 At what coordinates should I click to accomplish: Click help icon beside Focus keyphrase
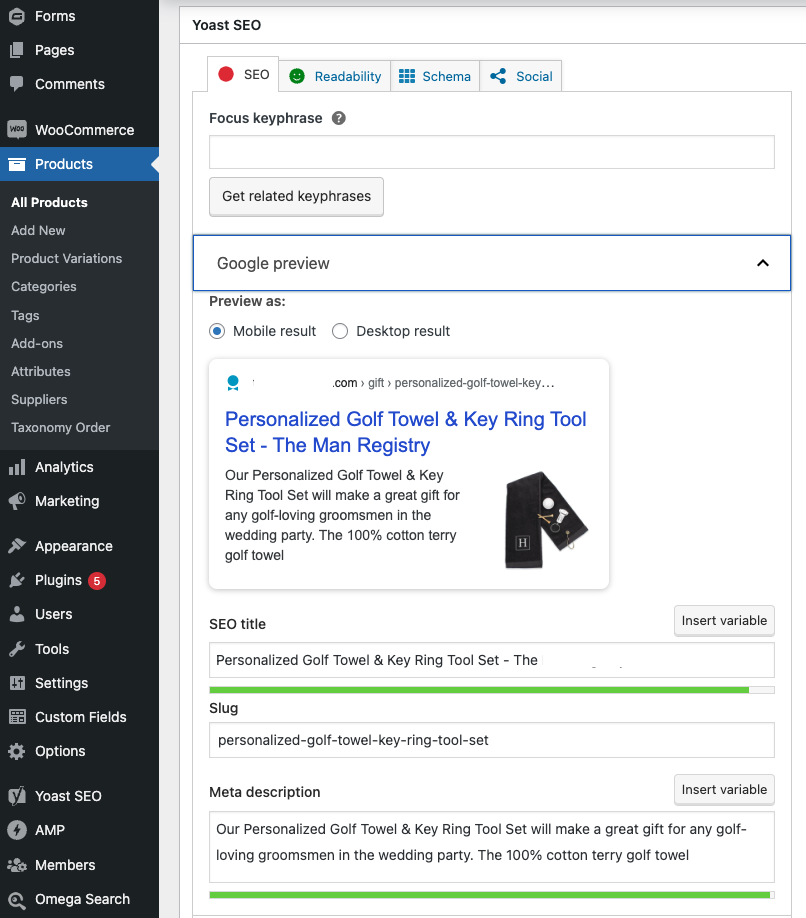pos(339,118)
